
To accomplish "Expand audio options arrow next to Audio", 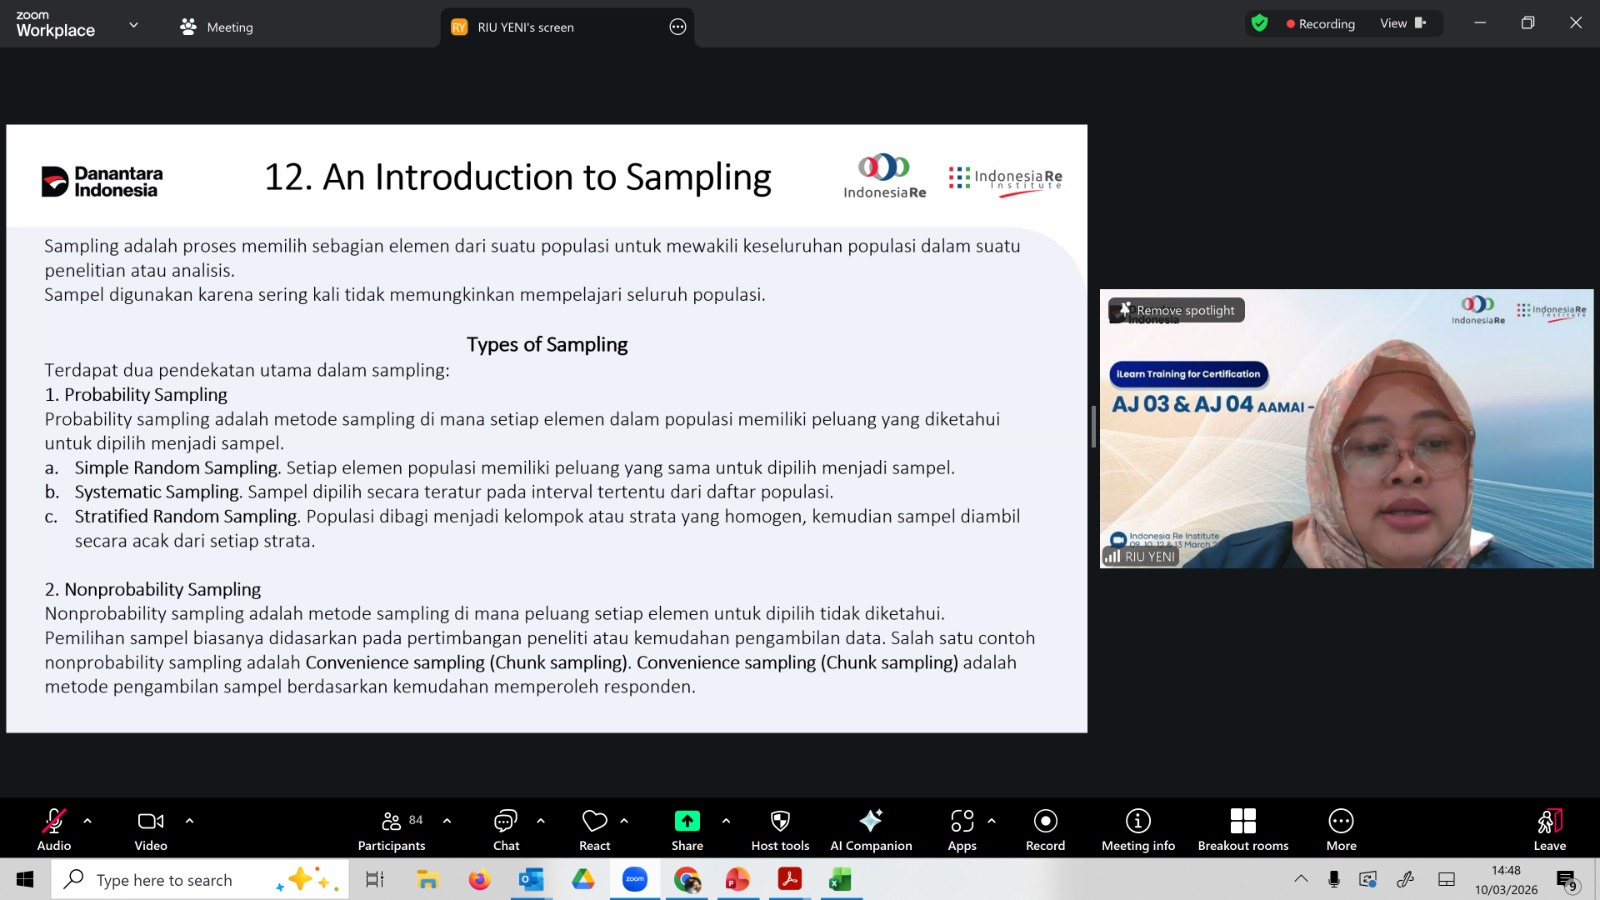I will (x=88, y=821).
